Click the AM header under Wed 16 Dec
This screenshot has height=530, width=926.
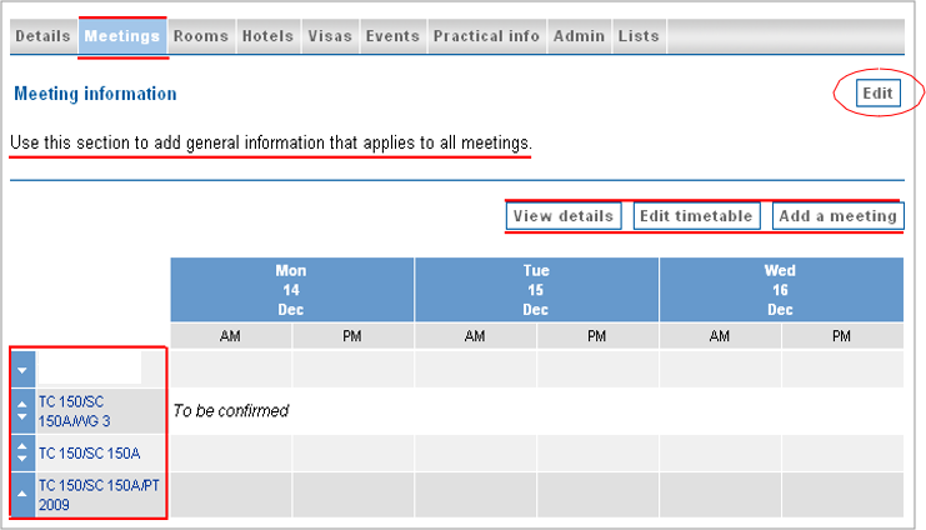pyautogui.click(x=720, y=336)
